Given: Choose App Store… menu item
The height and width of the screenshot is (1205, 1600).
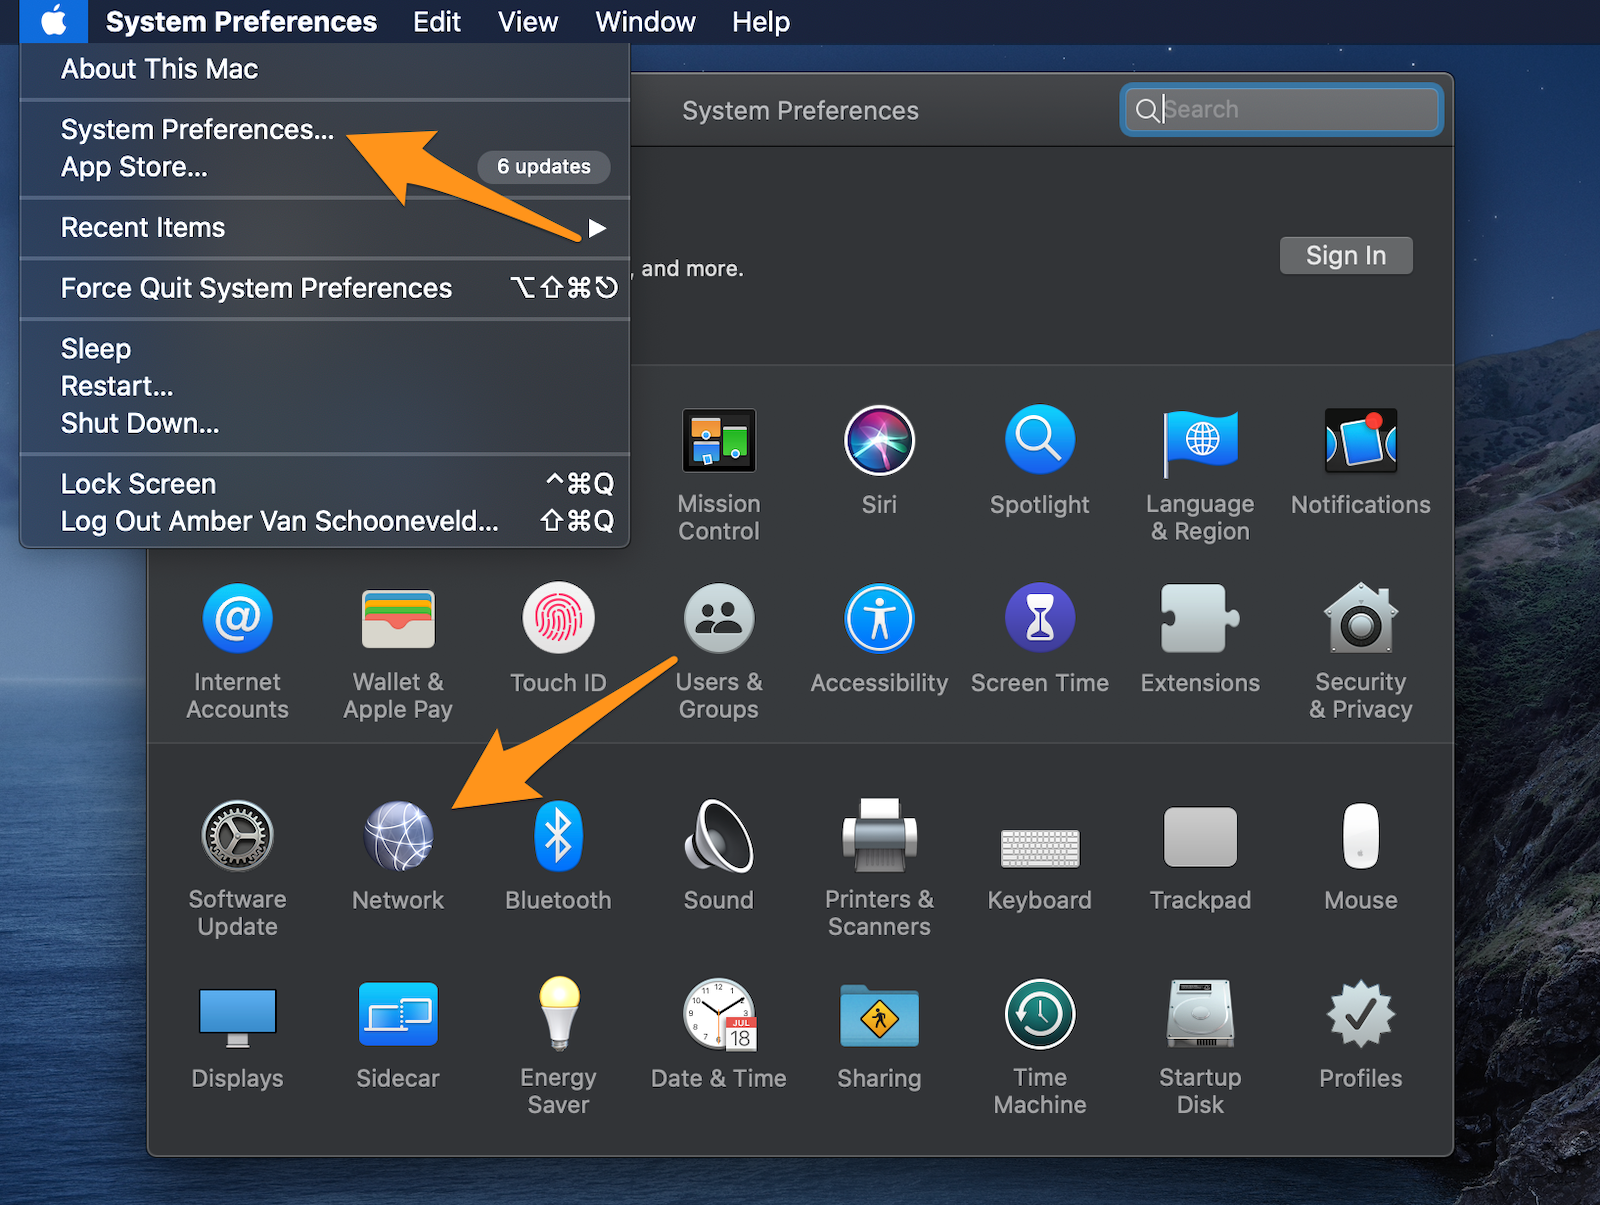Looking at the screenshot, I should click(325, 167).
